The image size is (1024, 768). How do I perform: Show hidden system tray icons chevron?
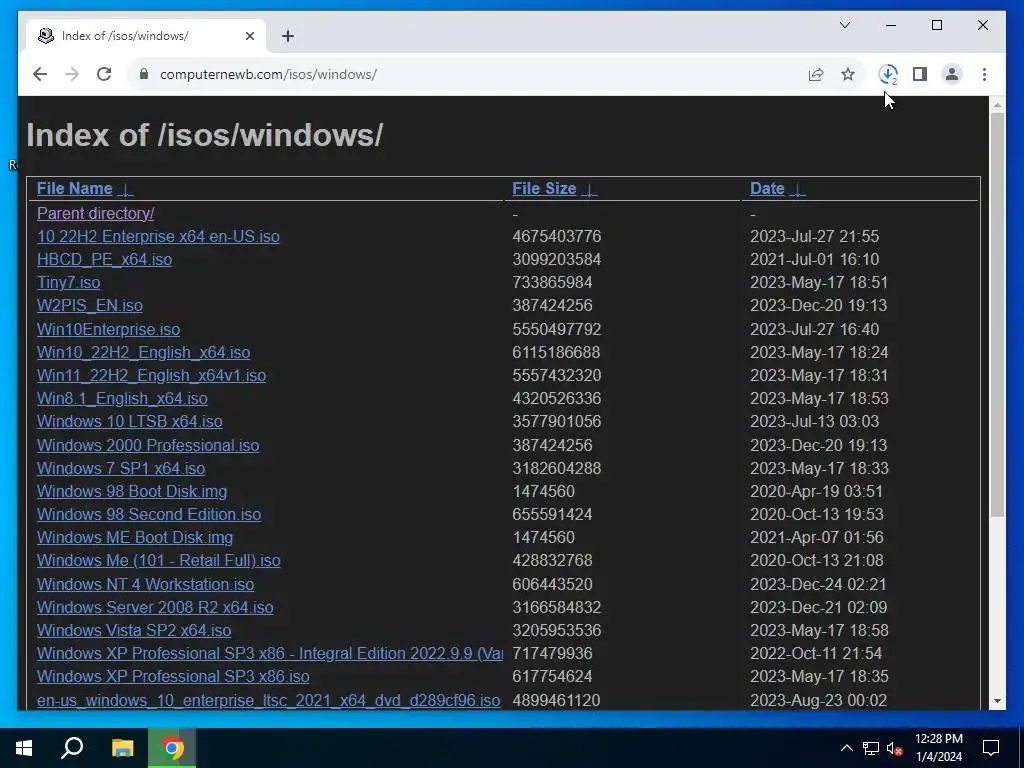click(x=846, y=748)
